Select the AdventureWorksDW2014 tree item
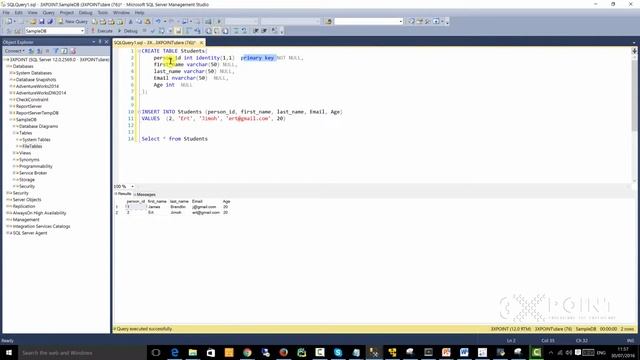640x360 pixels. pyautogui.click(x=41, y=93)
